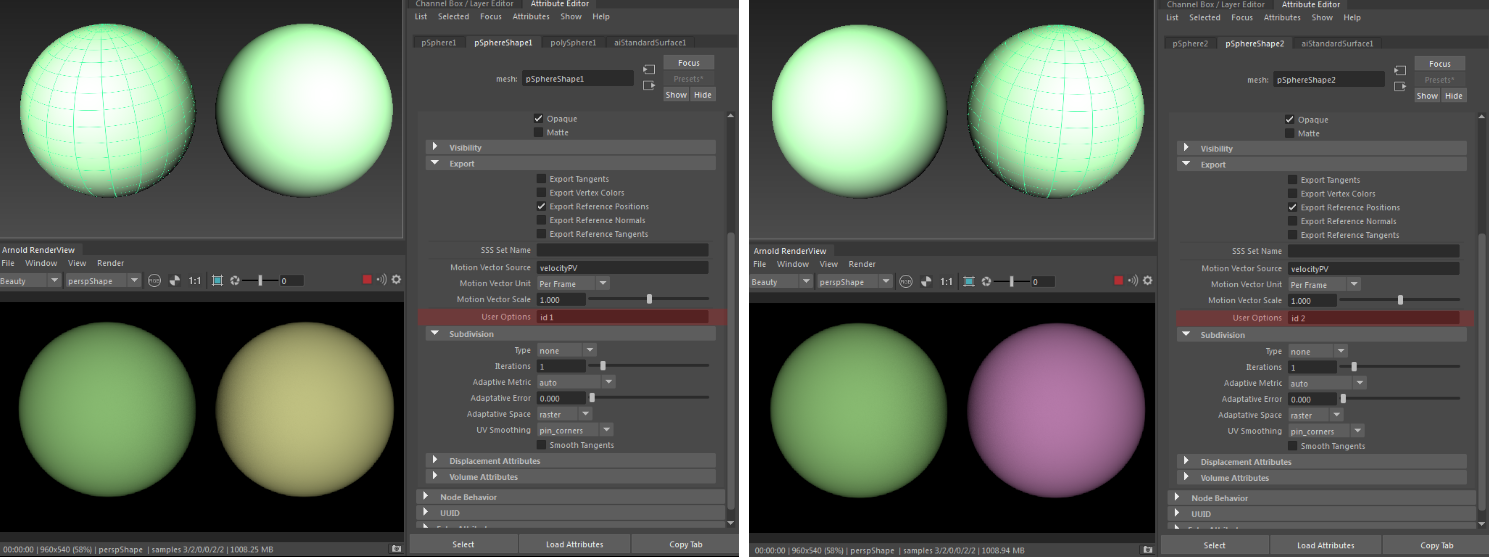This screenshot has width=1489, height=557.
Task: Open Attributes menu in left Attribute Editor
Action: coord(531,17)
